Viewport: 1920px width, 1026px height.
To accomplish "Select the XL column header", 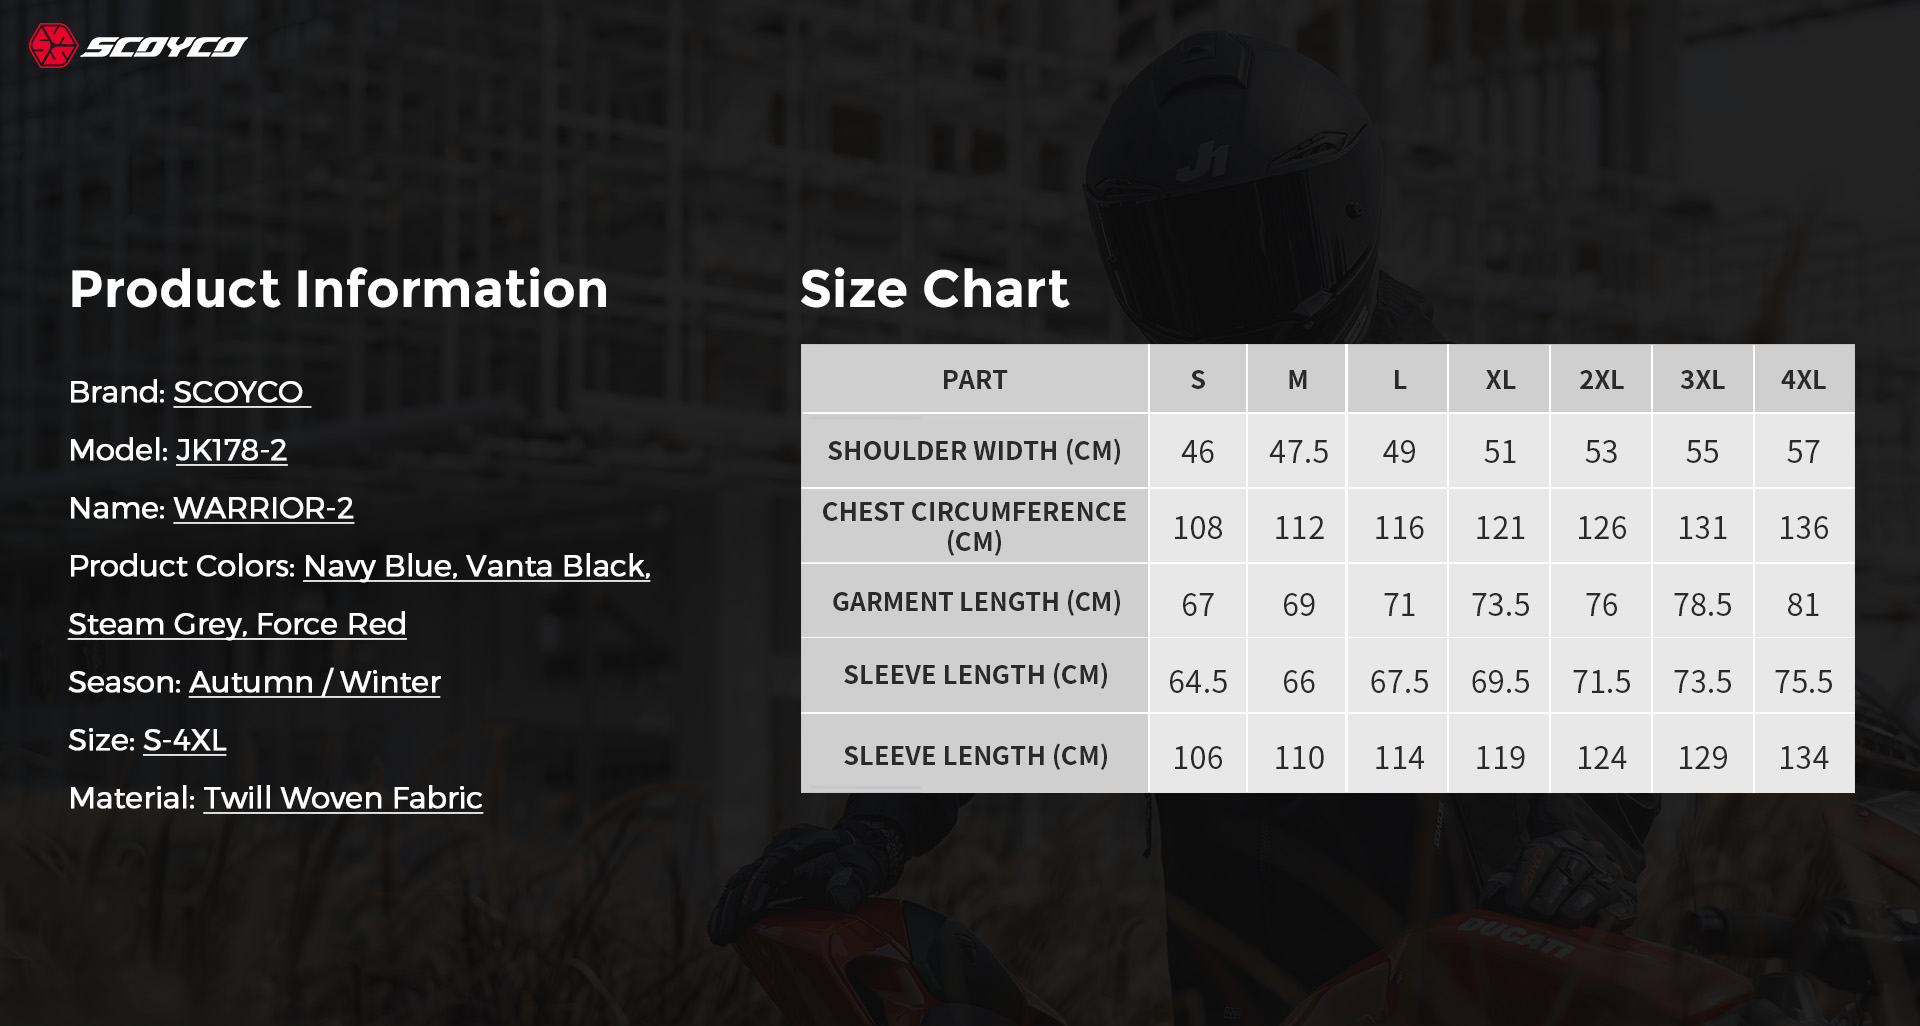I will tap(1499, 380).
